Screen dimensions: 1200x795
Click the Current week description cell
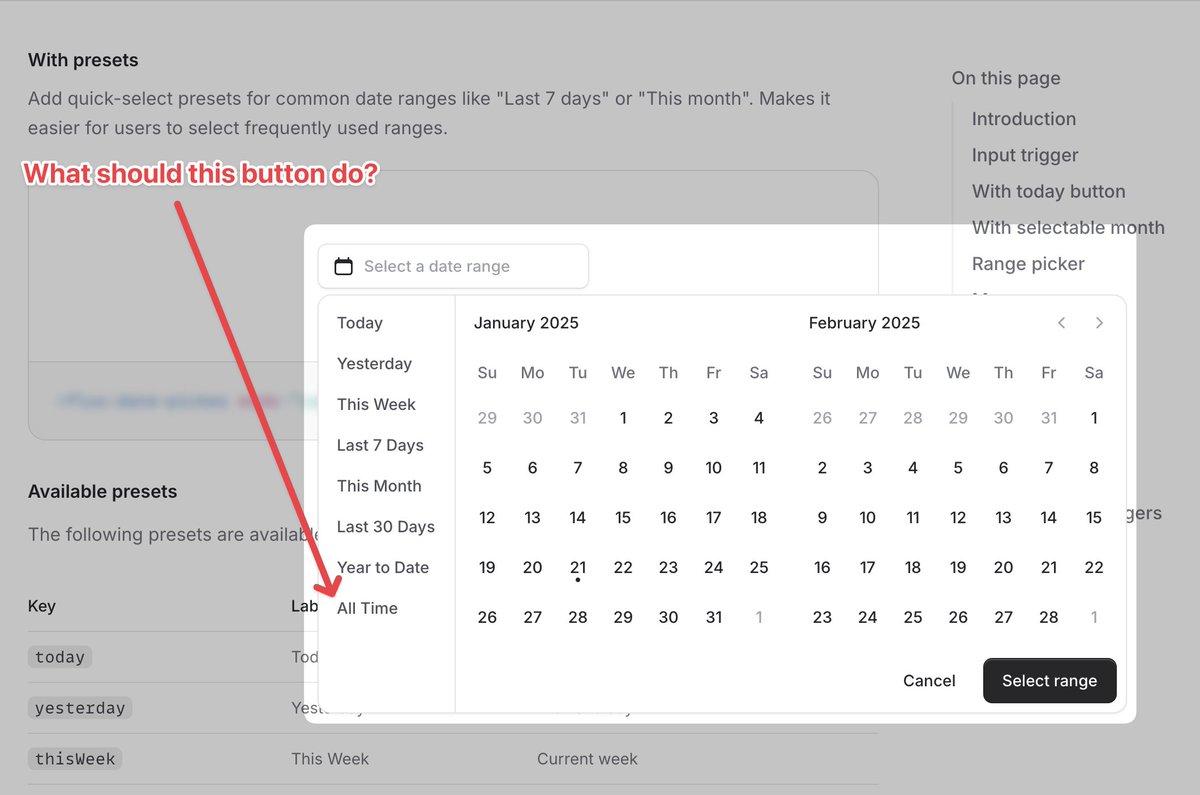pyautogui.click(x=587, y=759)
